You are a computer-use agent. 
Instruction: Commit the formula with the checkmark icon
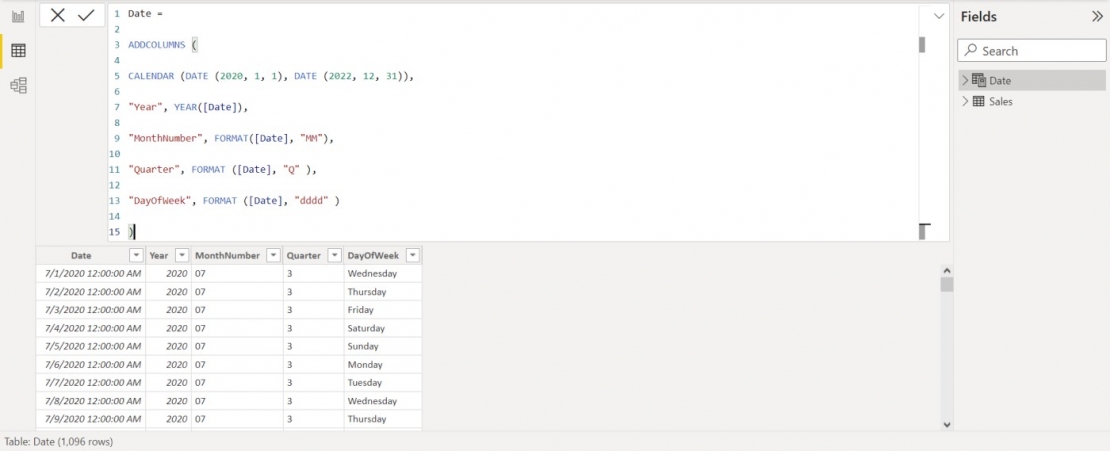click(86, 15)
